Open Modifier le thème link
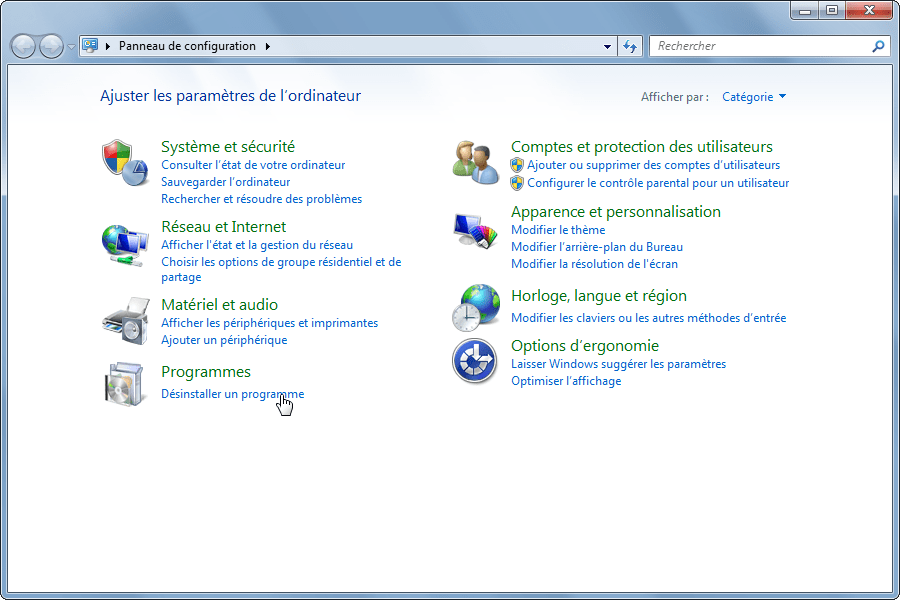This screenshot has height=600, width=900. 557,230
